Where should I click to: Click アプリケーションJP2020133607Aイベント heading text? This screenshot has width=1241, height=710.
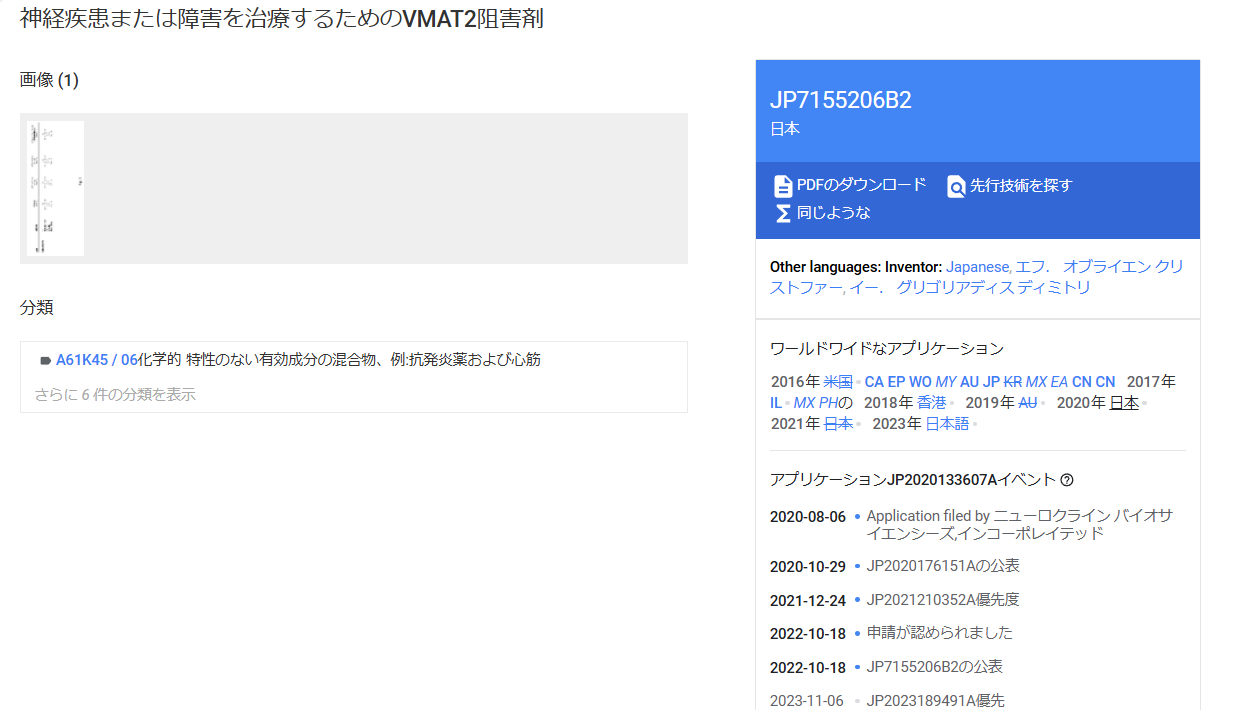click(913, 480)
